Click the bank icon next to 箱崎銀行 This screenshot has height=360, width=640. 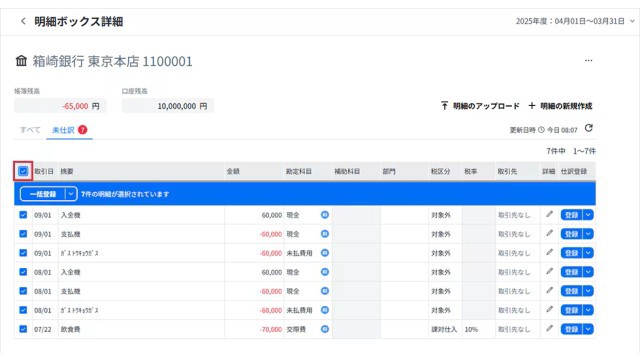click(x=21, y=61)
